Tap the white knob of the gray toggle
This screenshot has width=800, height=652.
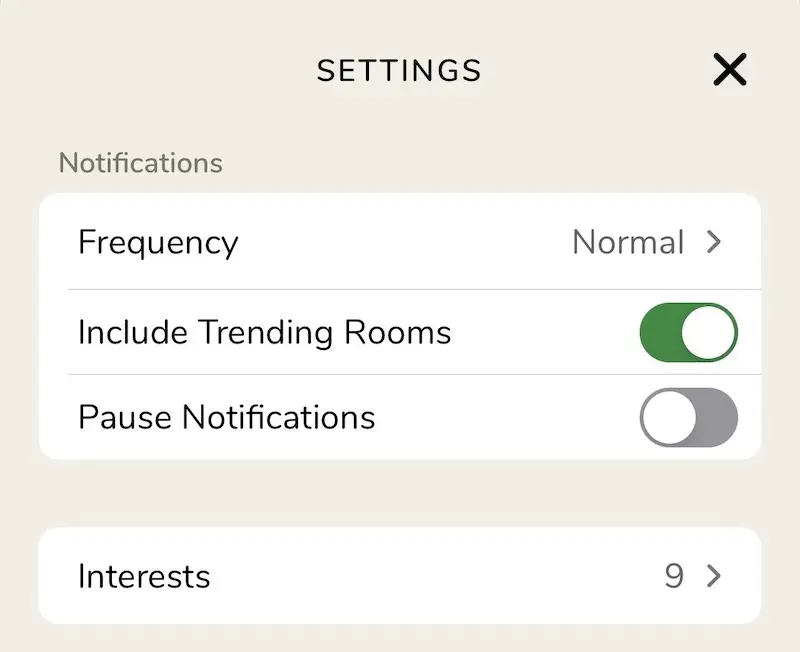tap(668, 417)
